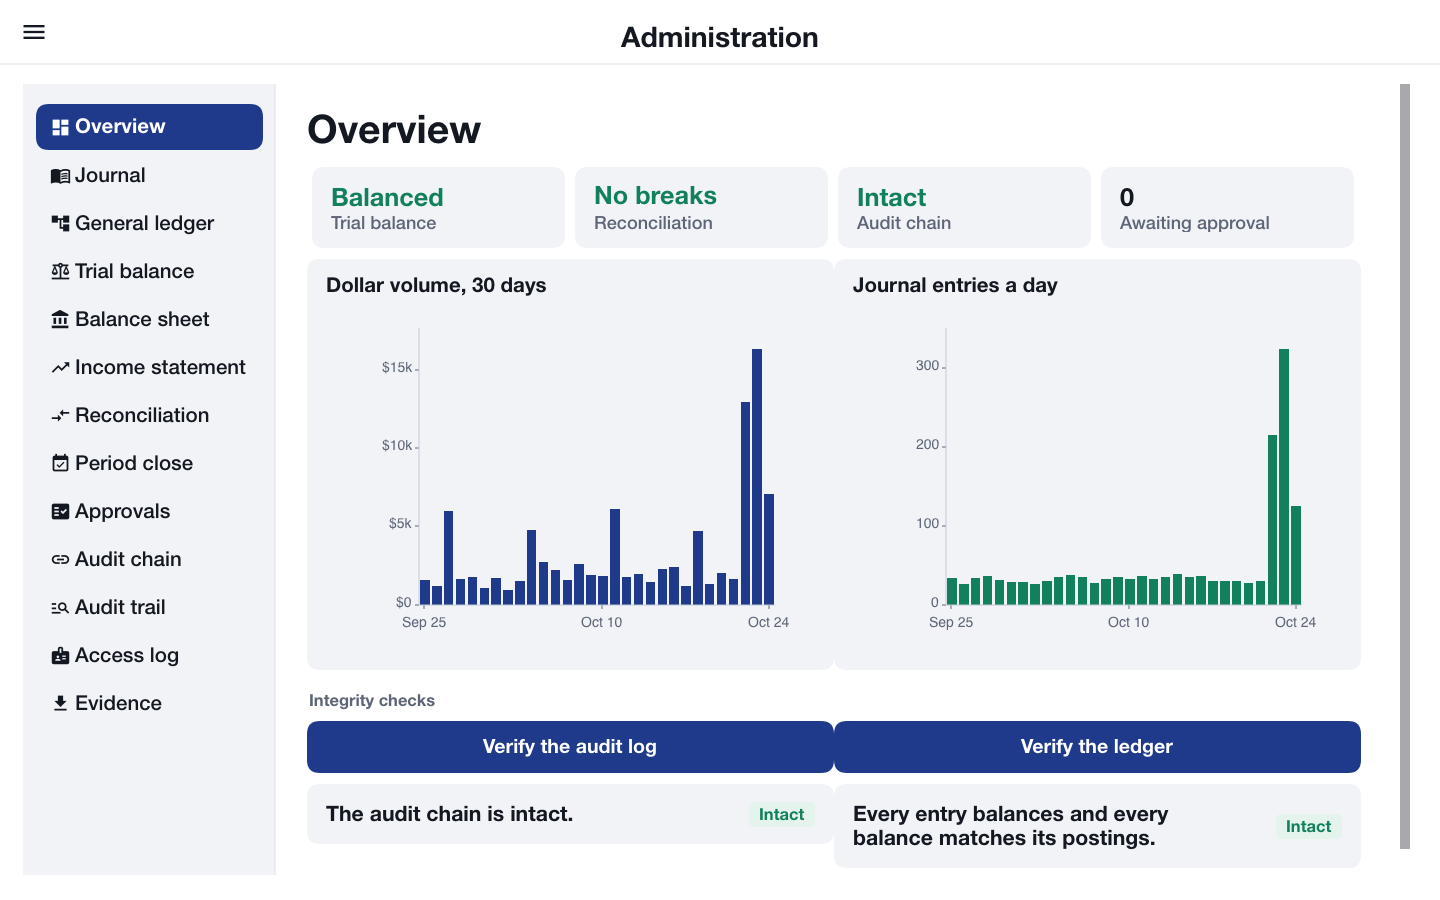Click the Administration title
The width and height of the screenshot is (1440, 900).
(x=720, y=37)
